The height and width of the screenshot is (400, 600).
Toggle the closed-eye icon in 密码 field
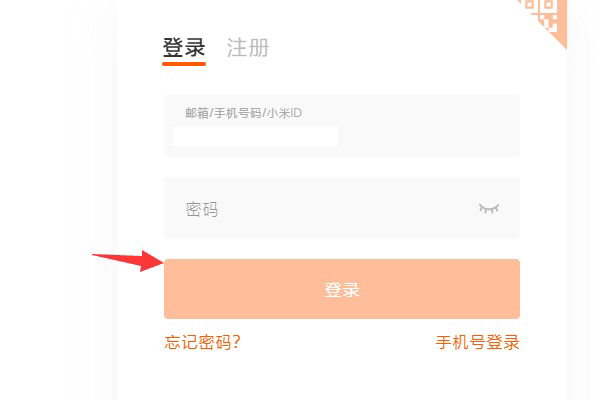click(488, 208)
